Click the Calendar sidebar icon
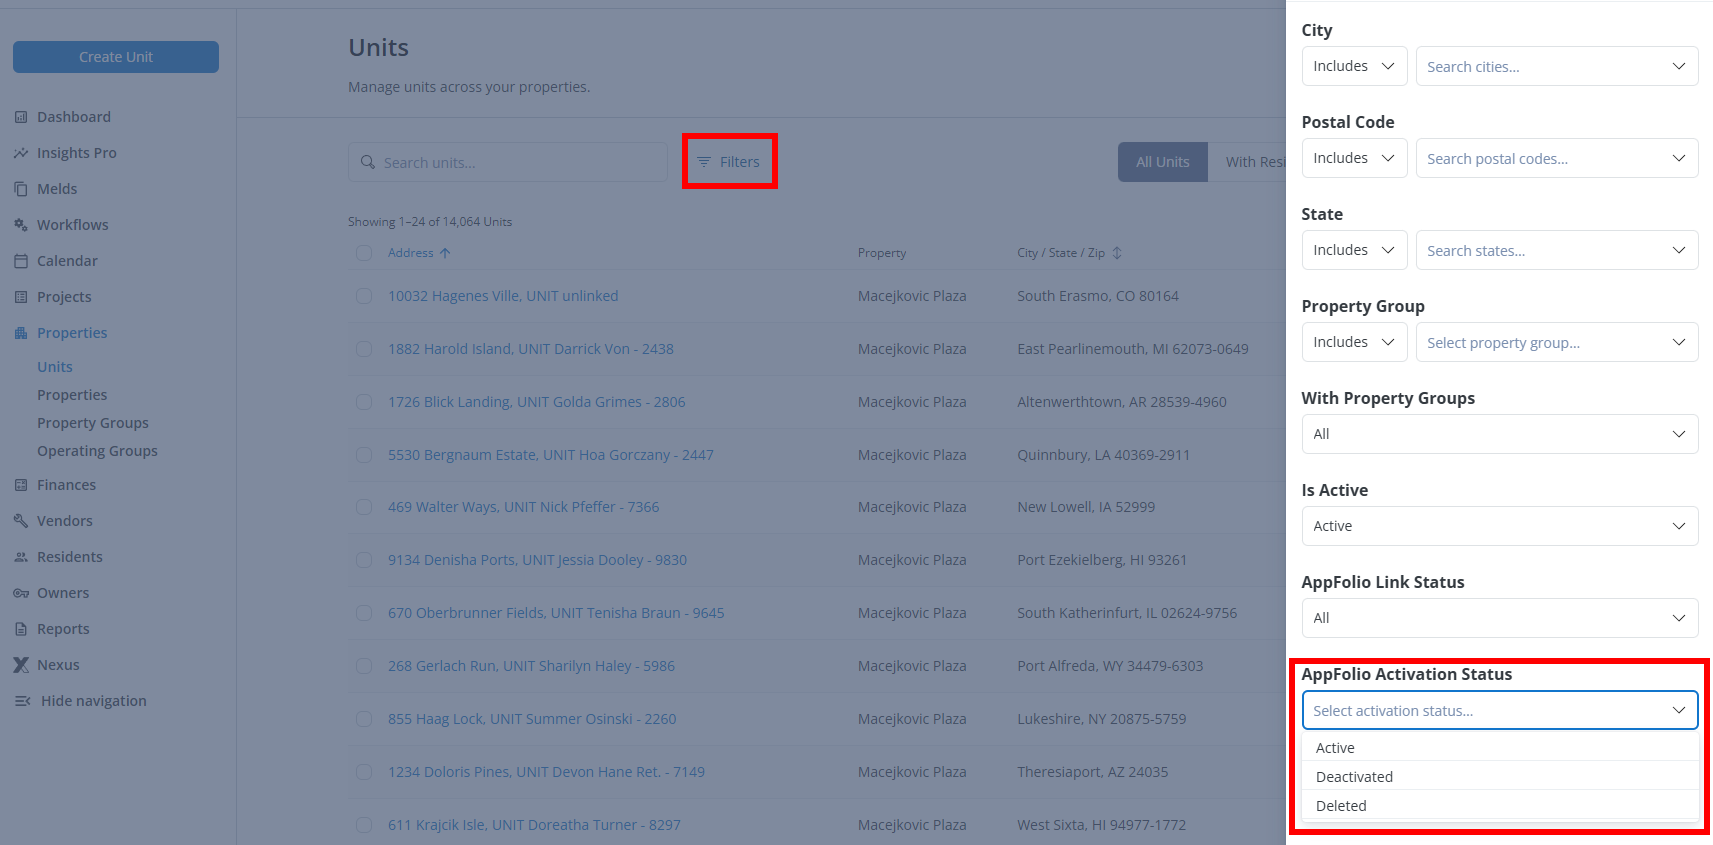 pyautogui.click(x=21, y=261)
